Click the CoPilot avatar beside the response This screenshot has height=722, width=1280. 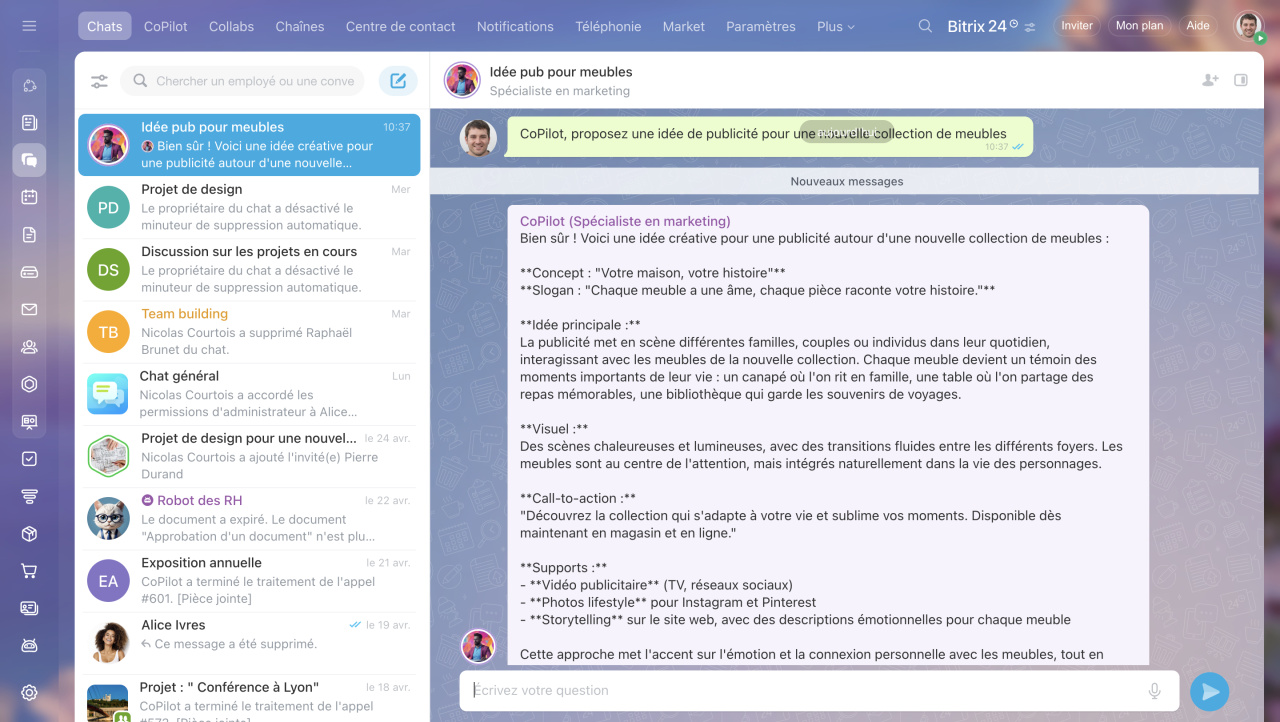[478, 646]
